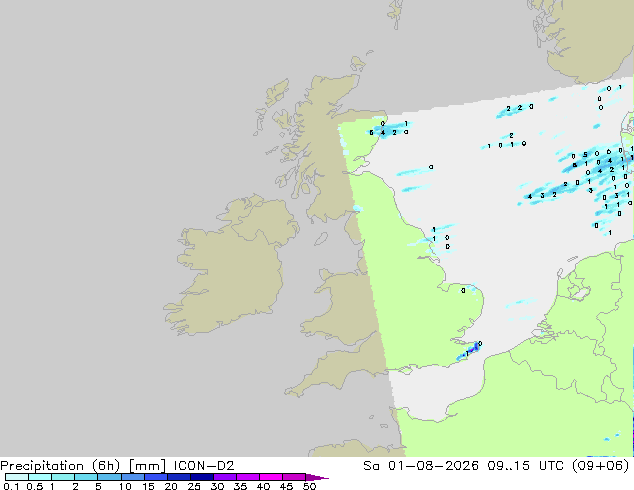Click the '09..15 UTC' time range
This screenshot has height=490, width=634.
click(528, 466)
